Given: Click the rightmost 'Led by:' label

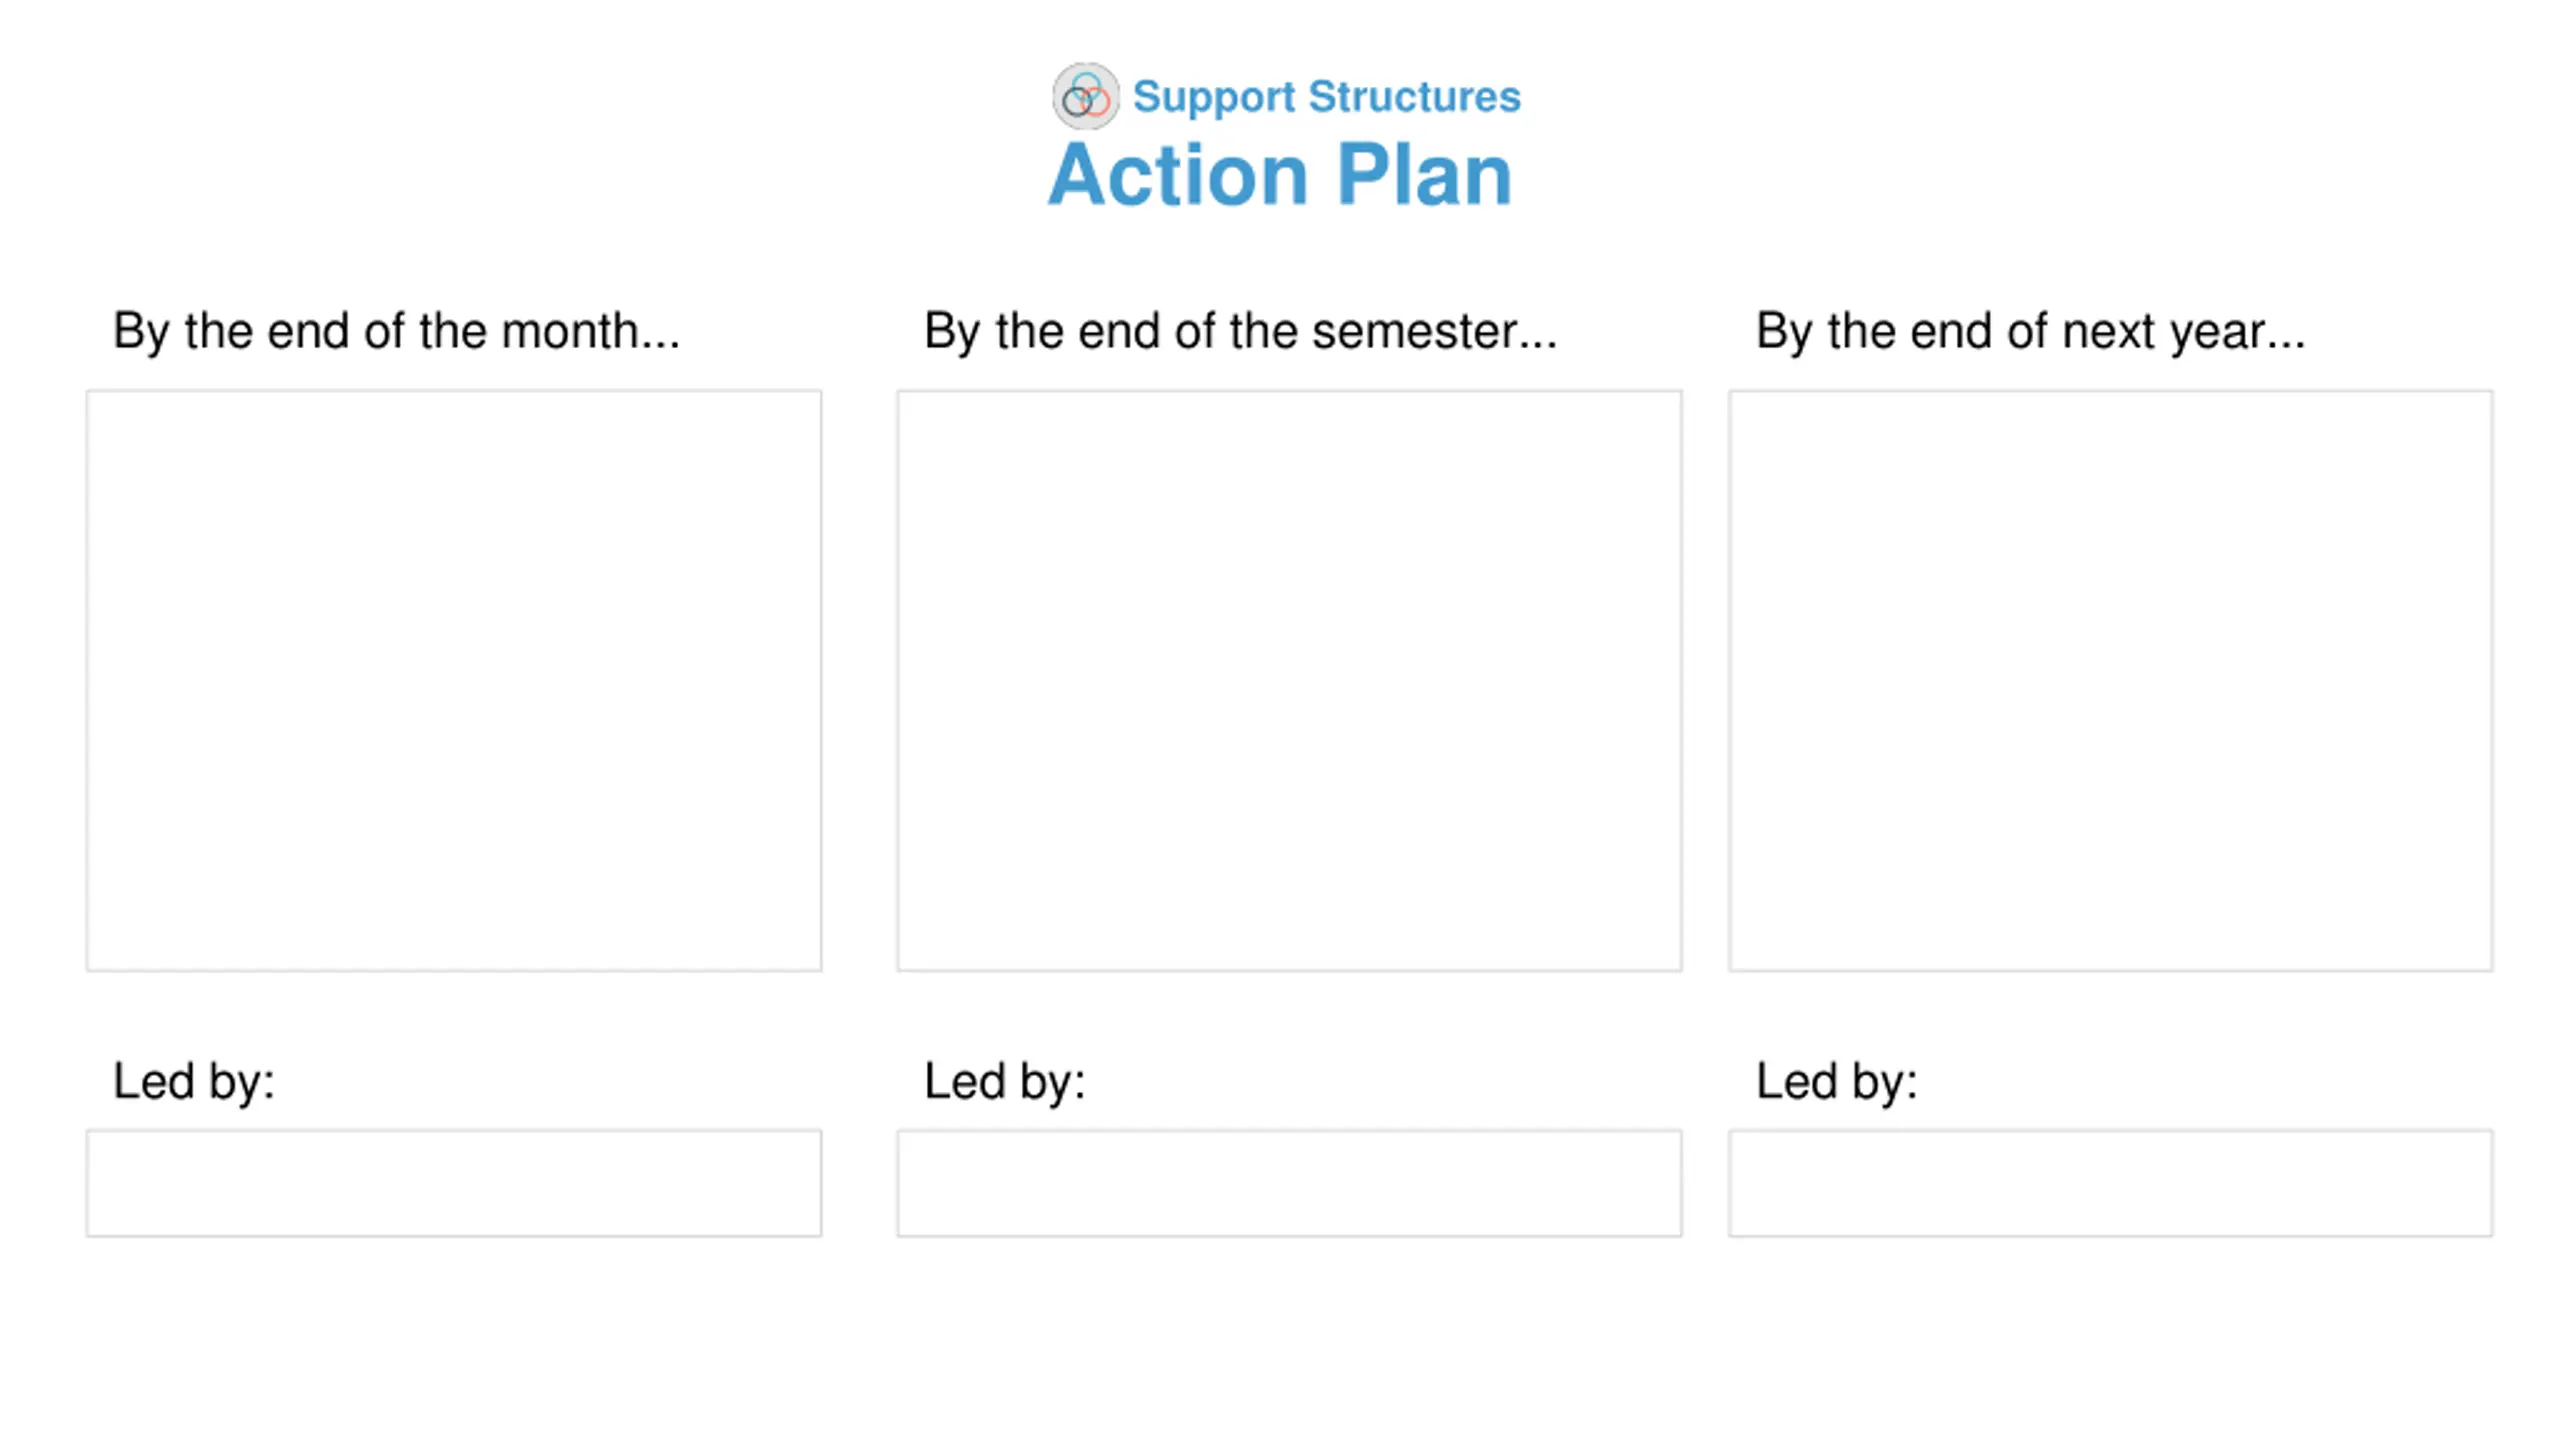Looking at the screenshot, I should (x=1837, y=1082).
